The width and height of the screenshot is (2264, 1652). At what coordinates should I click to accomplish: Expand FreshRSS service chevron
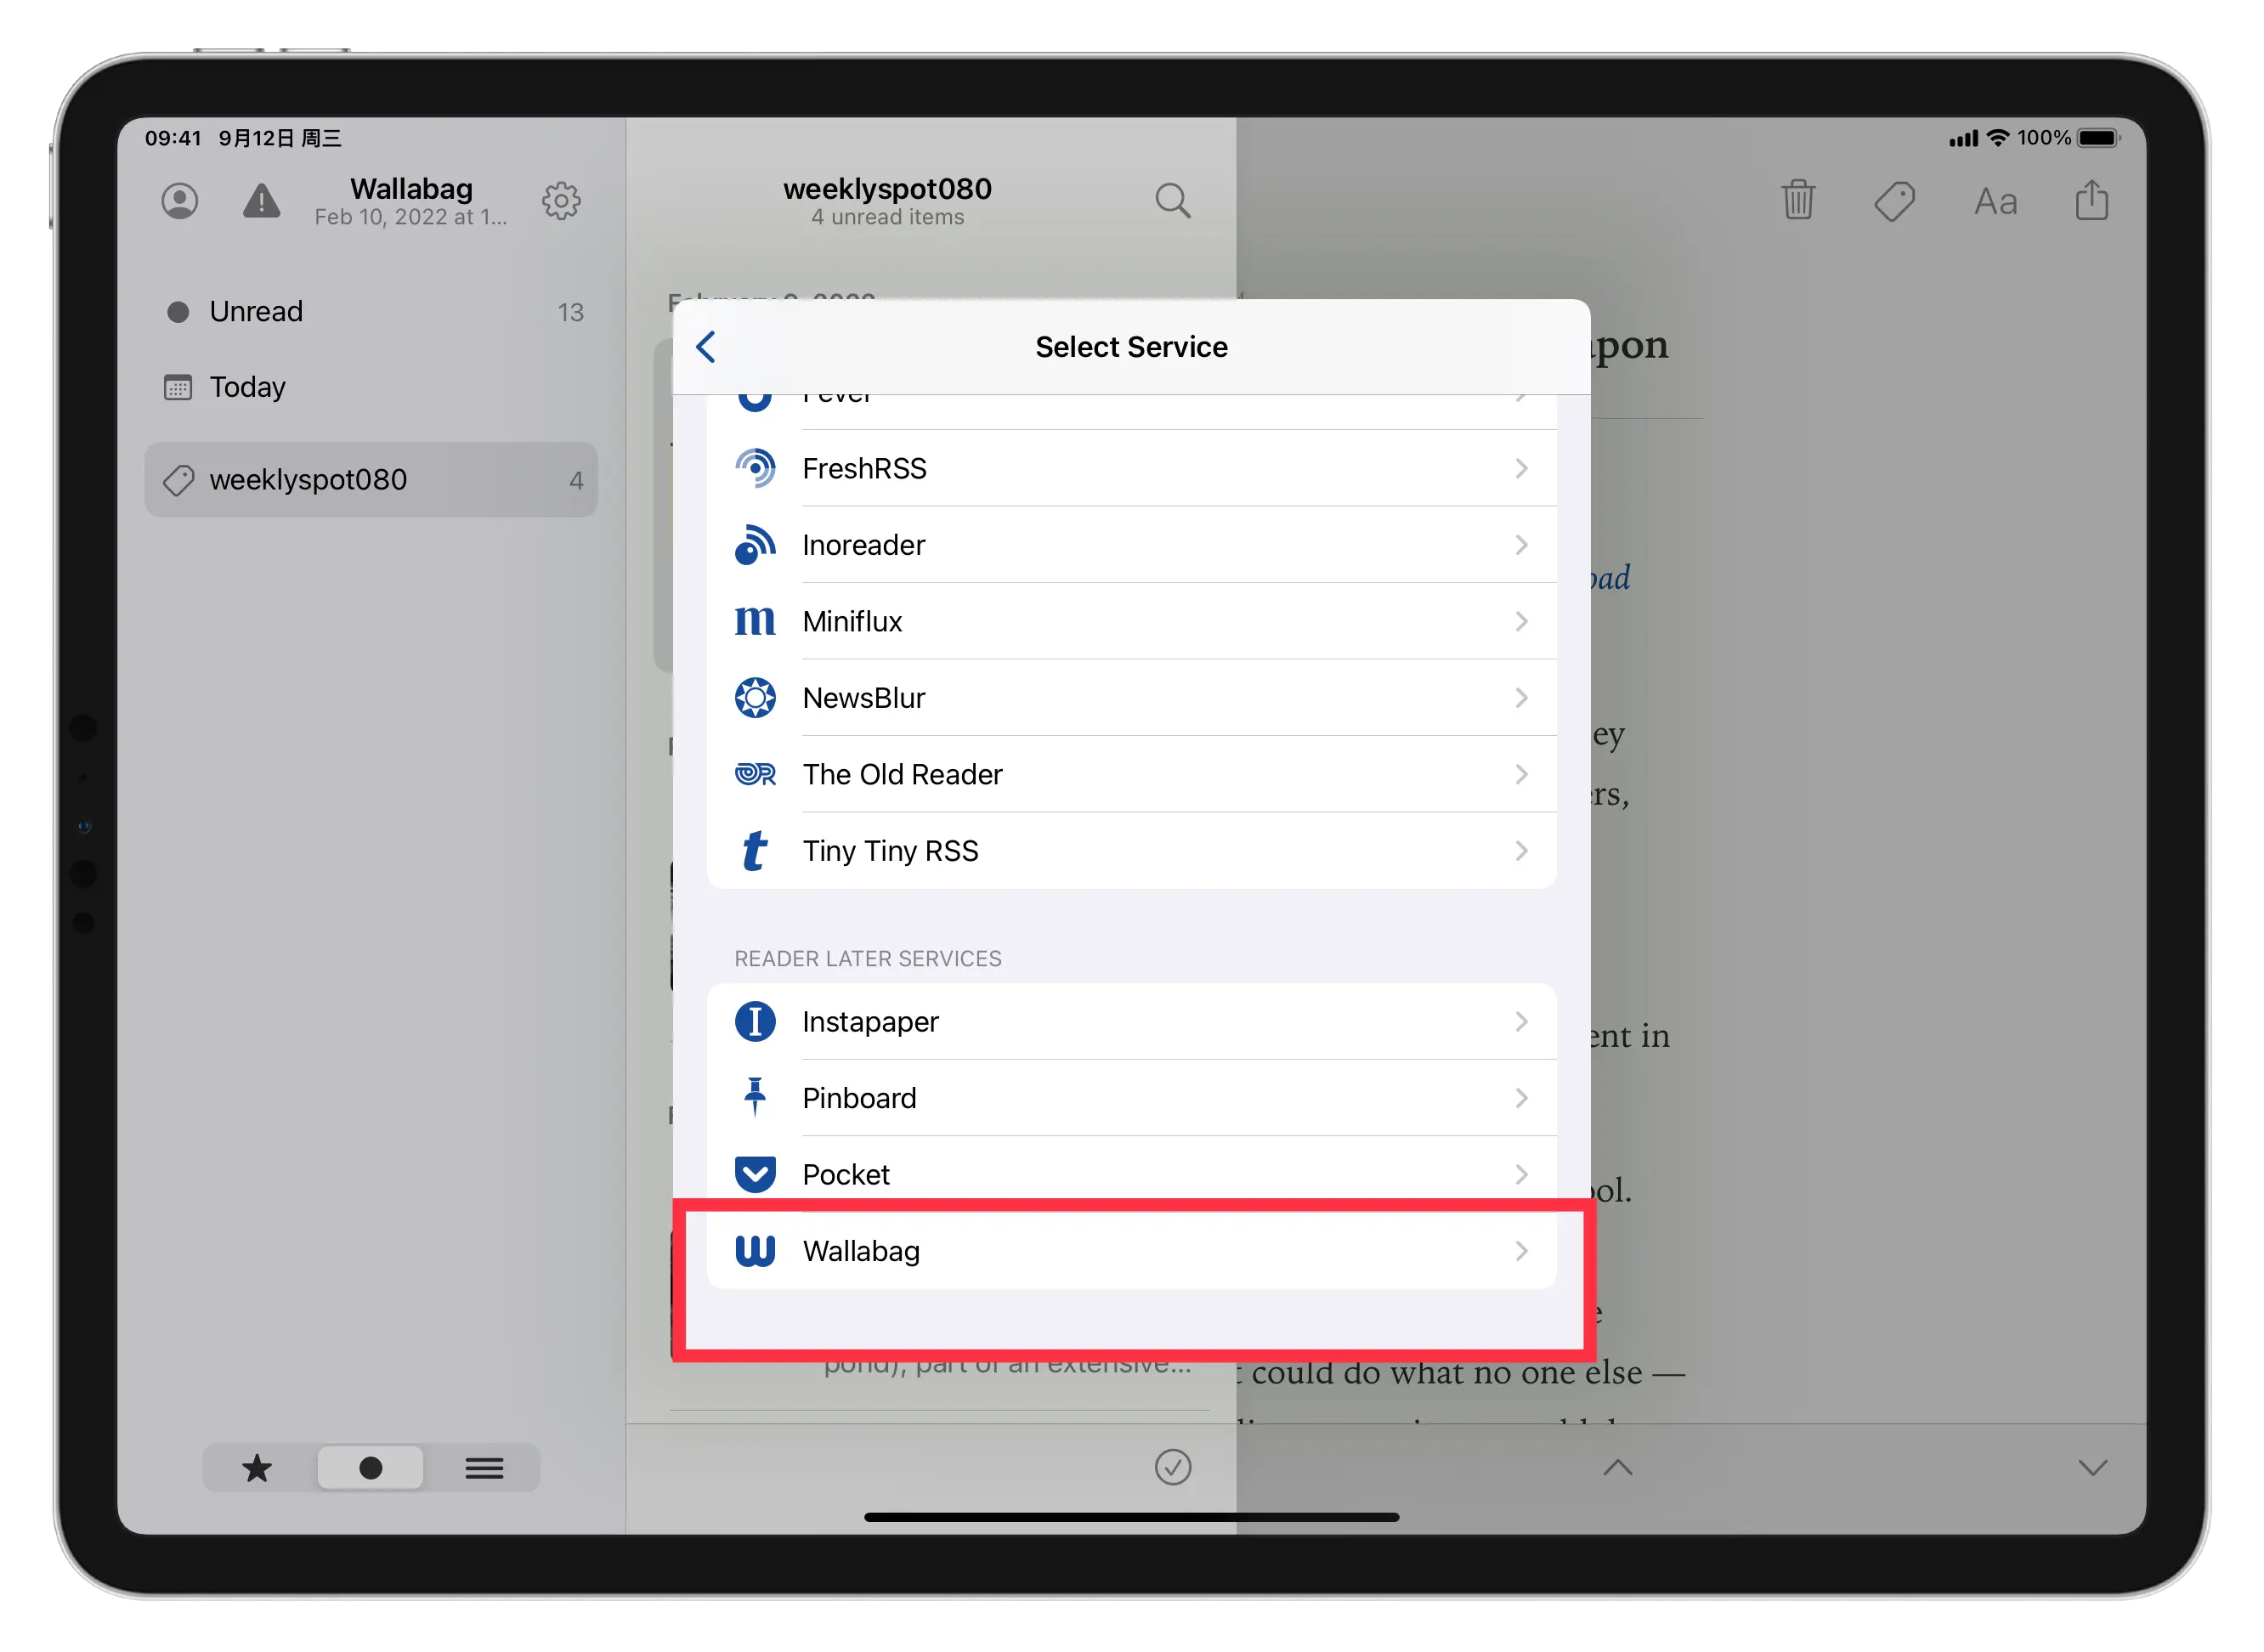click(x=1521, y=468)
